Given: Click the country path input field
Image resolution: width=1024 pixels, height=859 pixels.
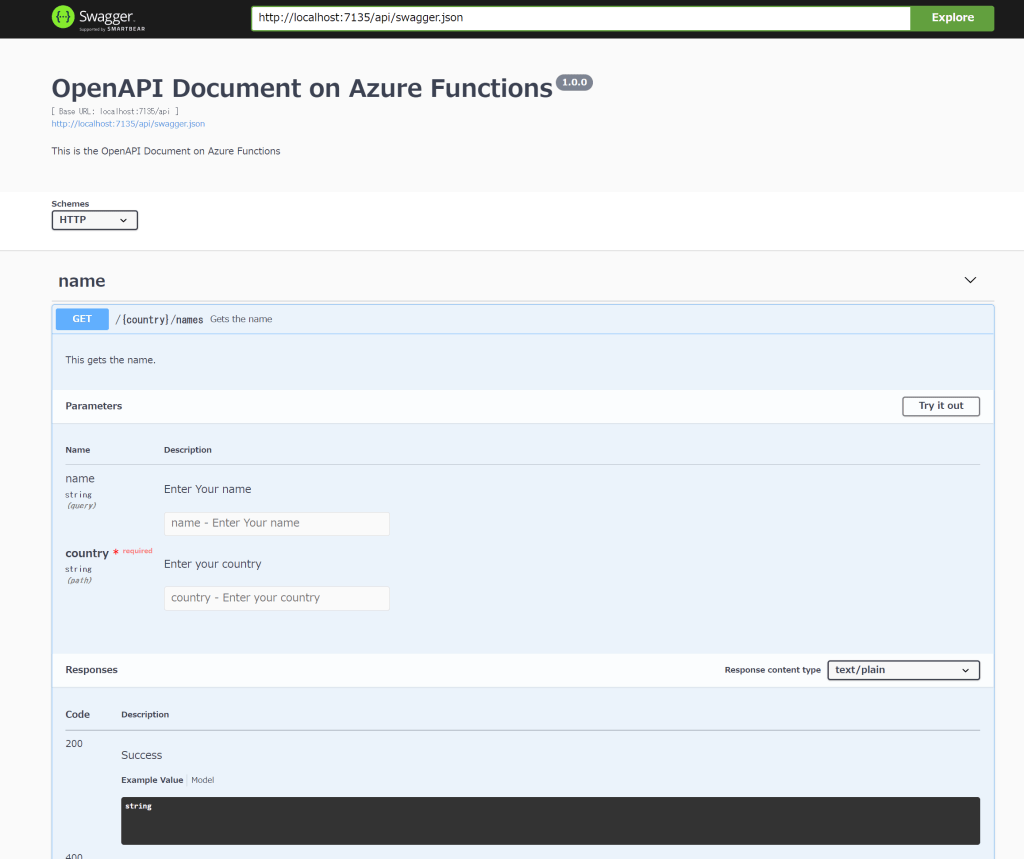Looking at the screenshot, I should 276,598.
